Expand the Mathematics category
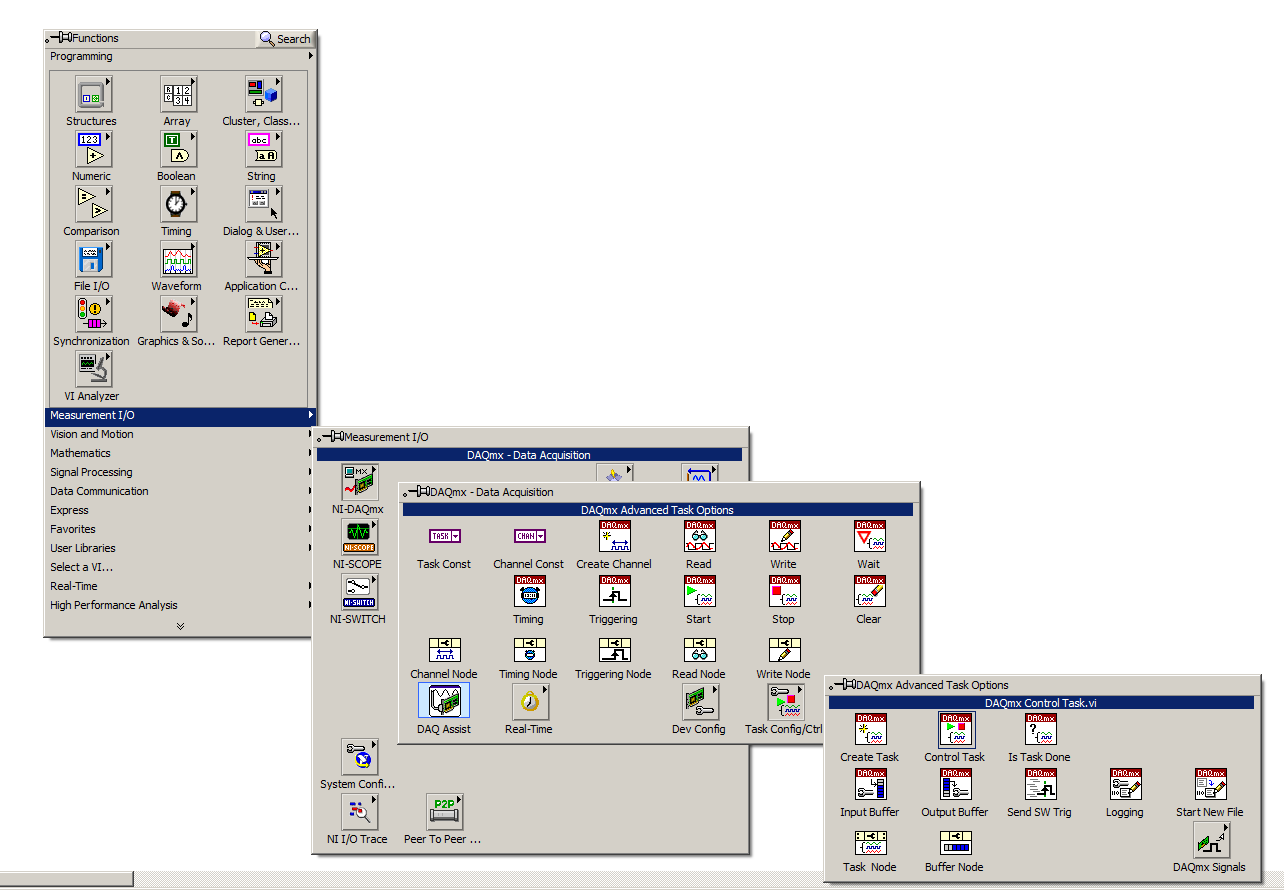This screenshot has height=890, width=1284. pos(181,454)
